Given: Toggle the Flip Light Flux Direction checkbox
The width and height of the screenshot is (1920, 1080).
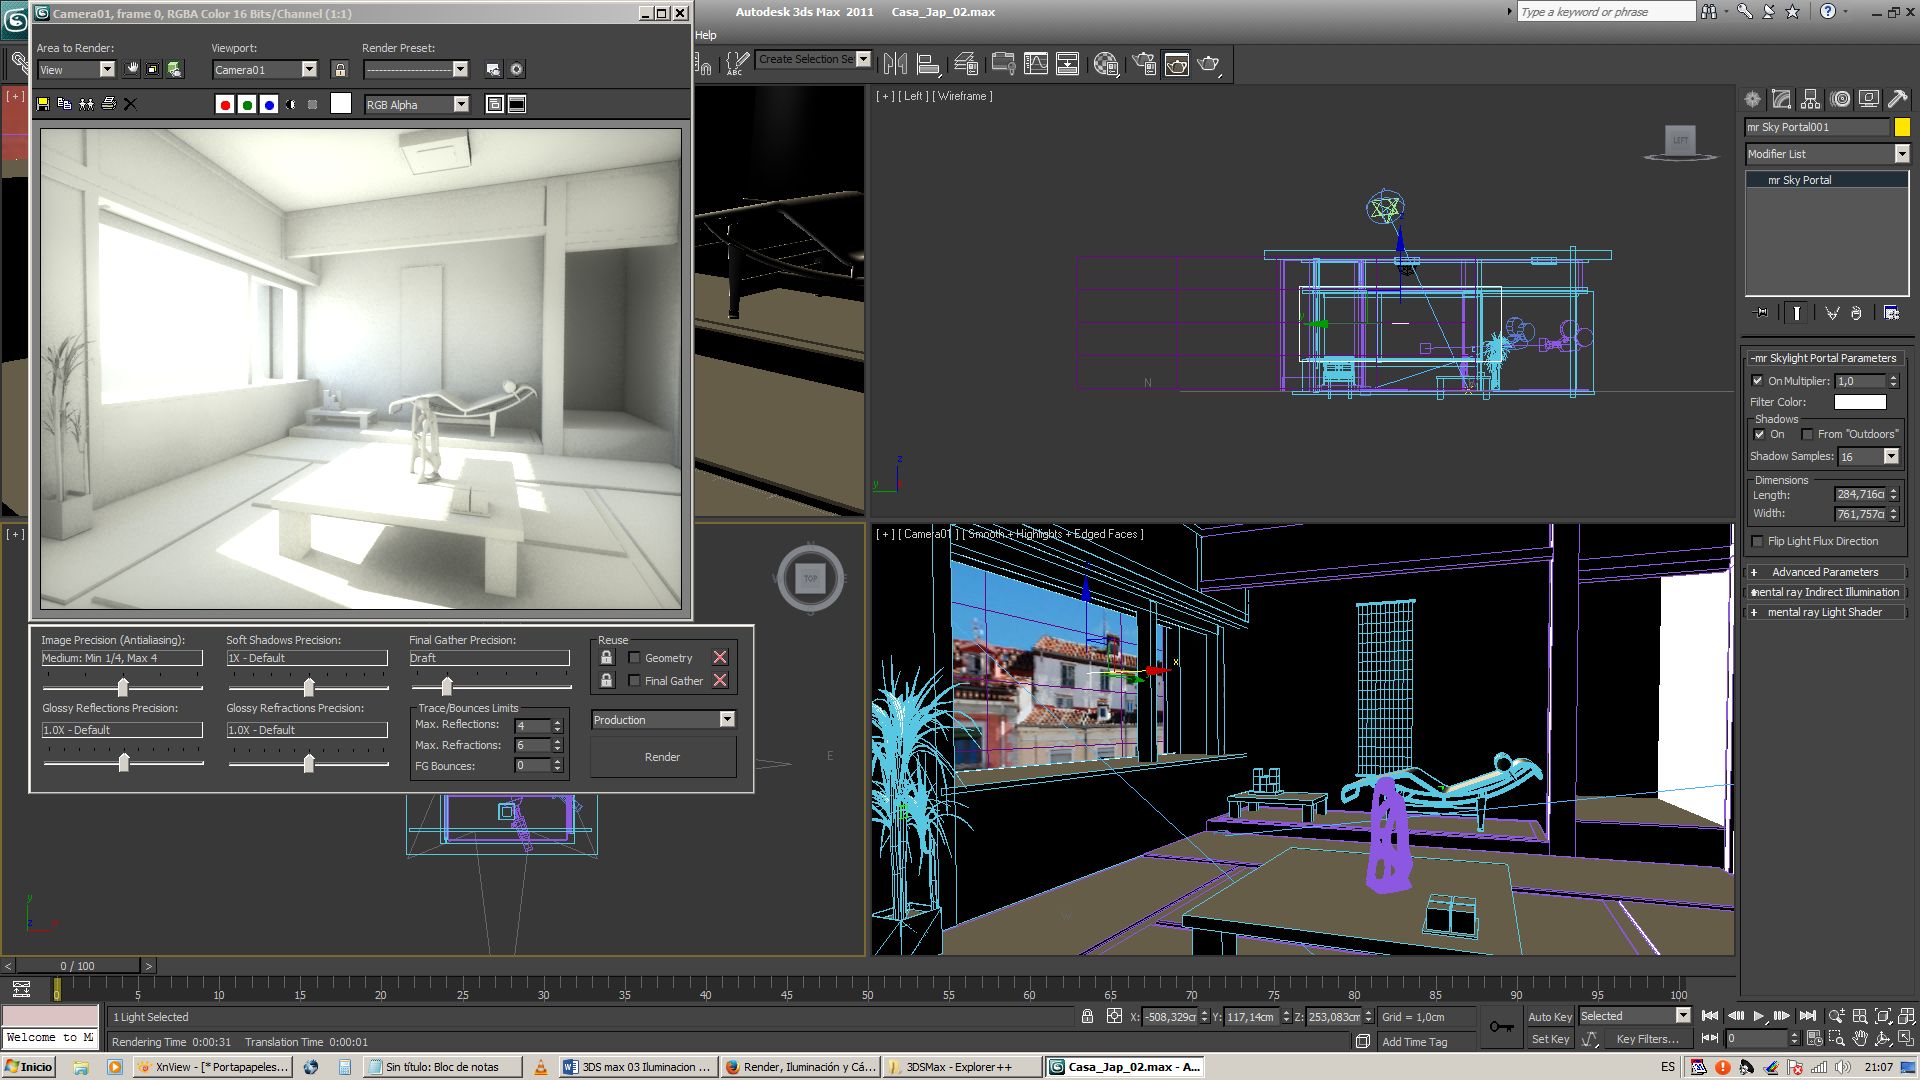Looking at the screenshot, I should point(1758,541).
